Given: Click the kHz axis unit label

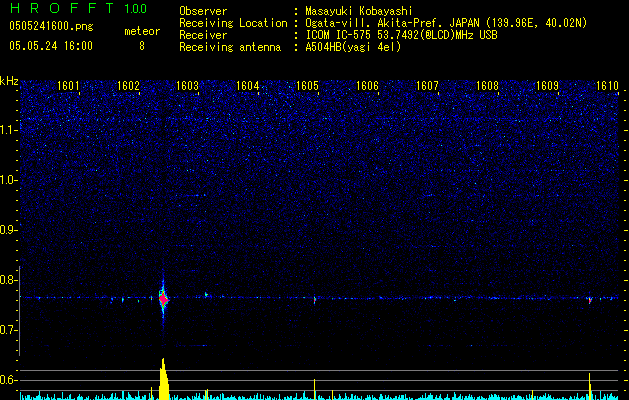Looking at the screenshot, I should 9,81.
